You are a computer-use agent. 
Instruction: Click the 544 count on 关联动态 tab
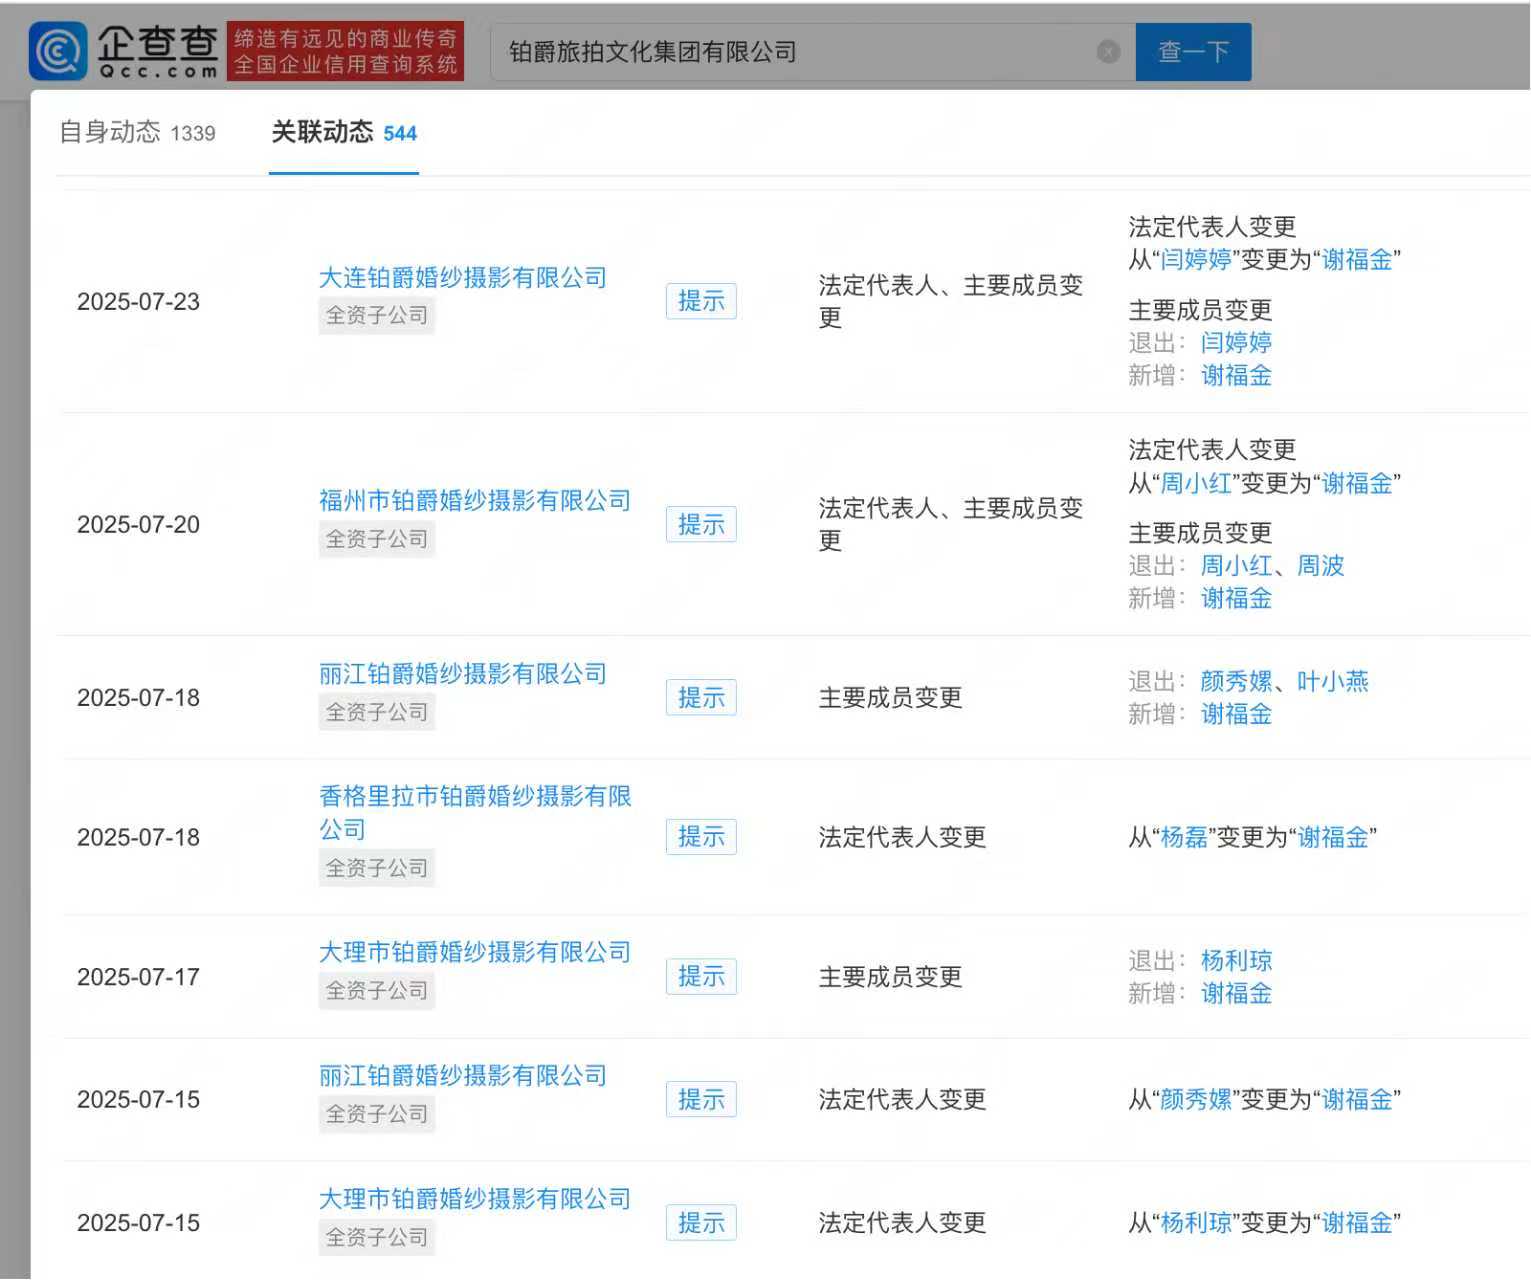tap(400, 133)
